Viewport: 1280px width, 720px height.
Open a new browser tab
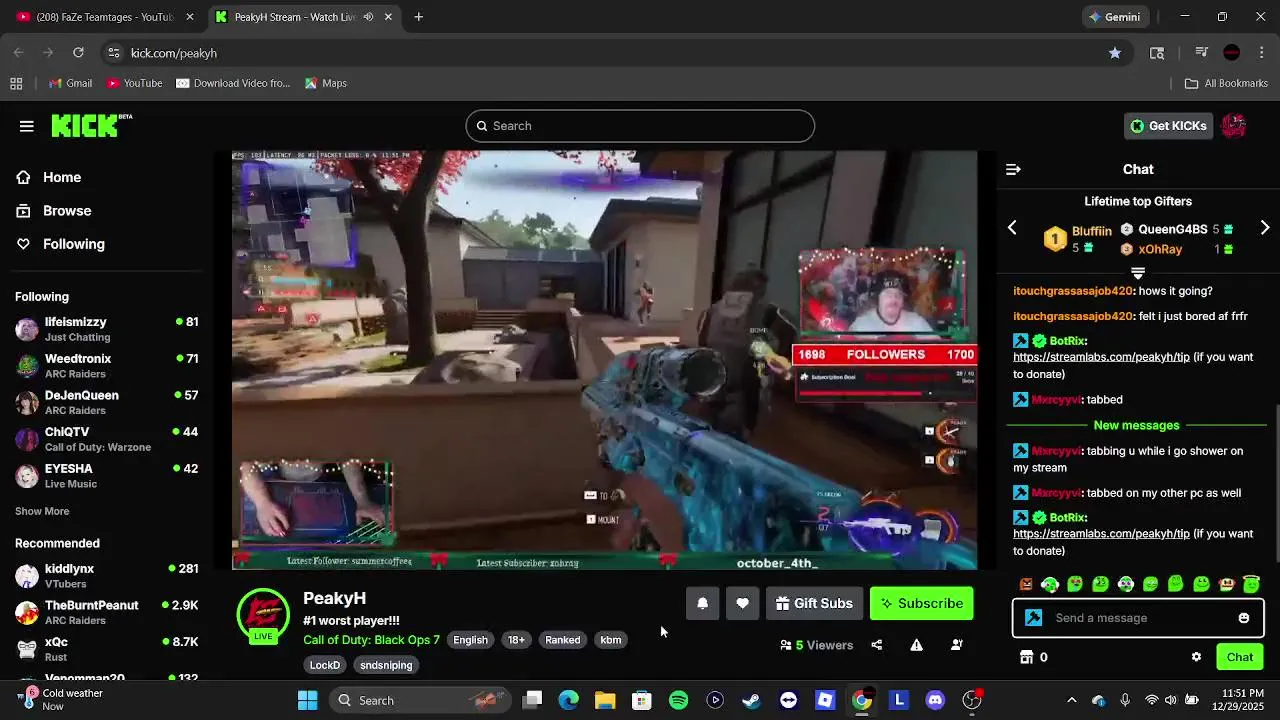click(x=419, y=17)
